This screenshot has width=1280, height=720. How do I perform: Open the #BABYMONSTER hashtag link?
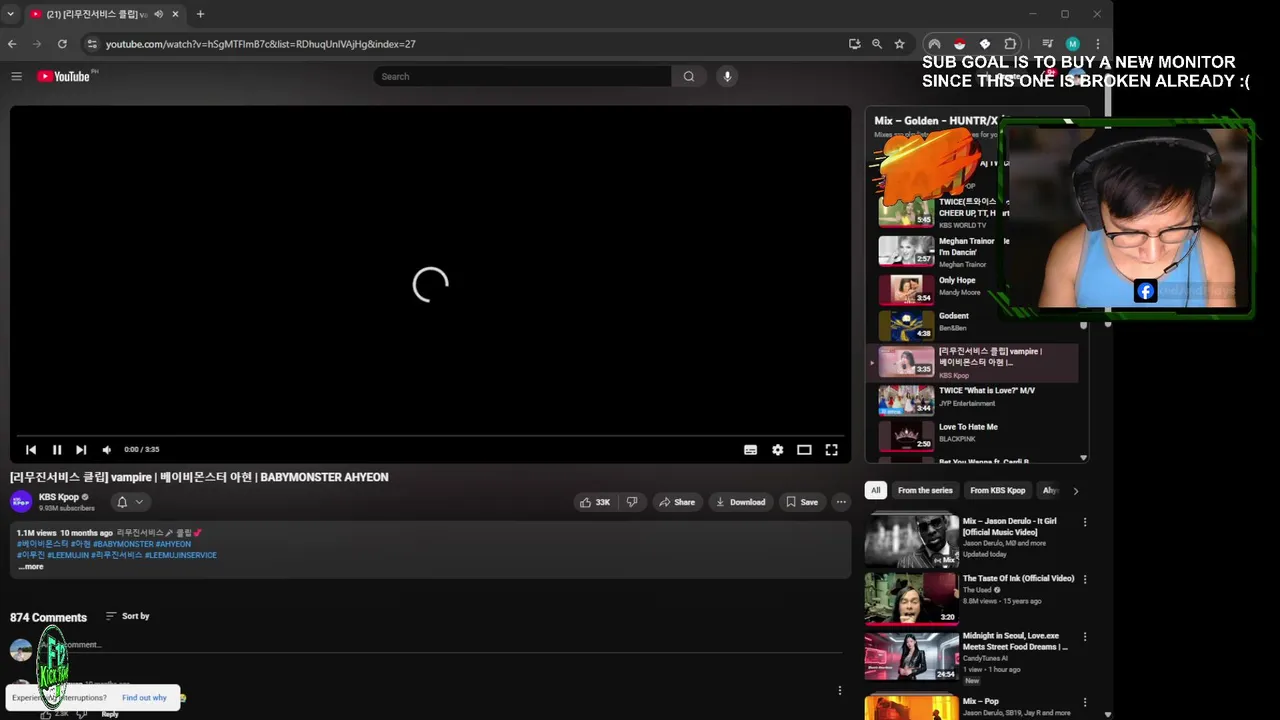[123, 544]
